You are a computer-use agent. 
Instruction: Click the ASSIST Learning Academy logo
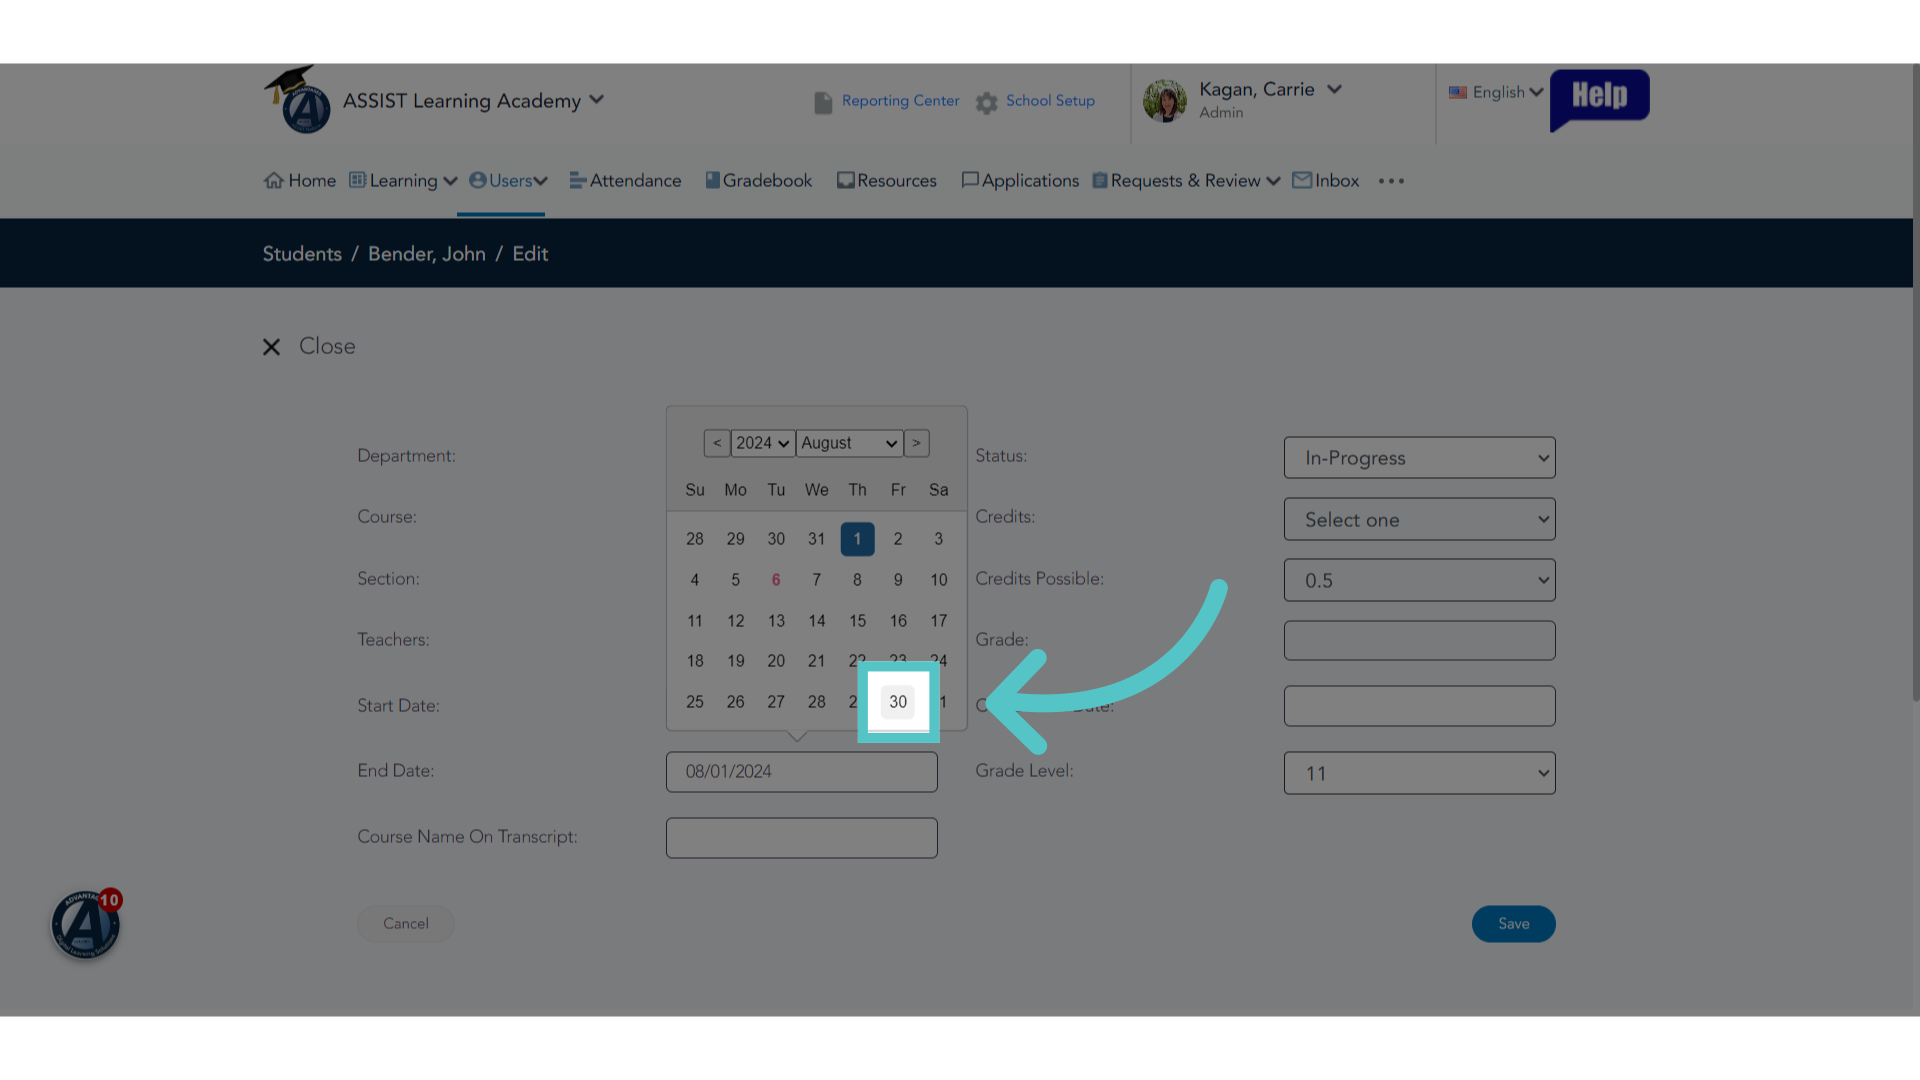pyautogui.click(x=297, y=100)
